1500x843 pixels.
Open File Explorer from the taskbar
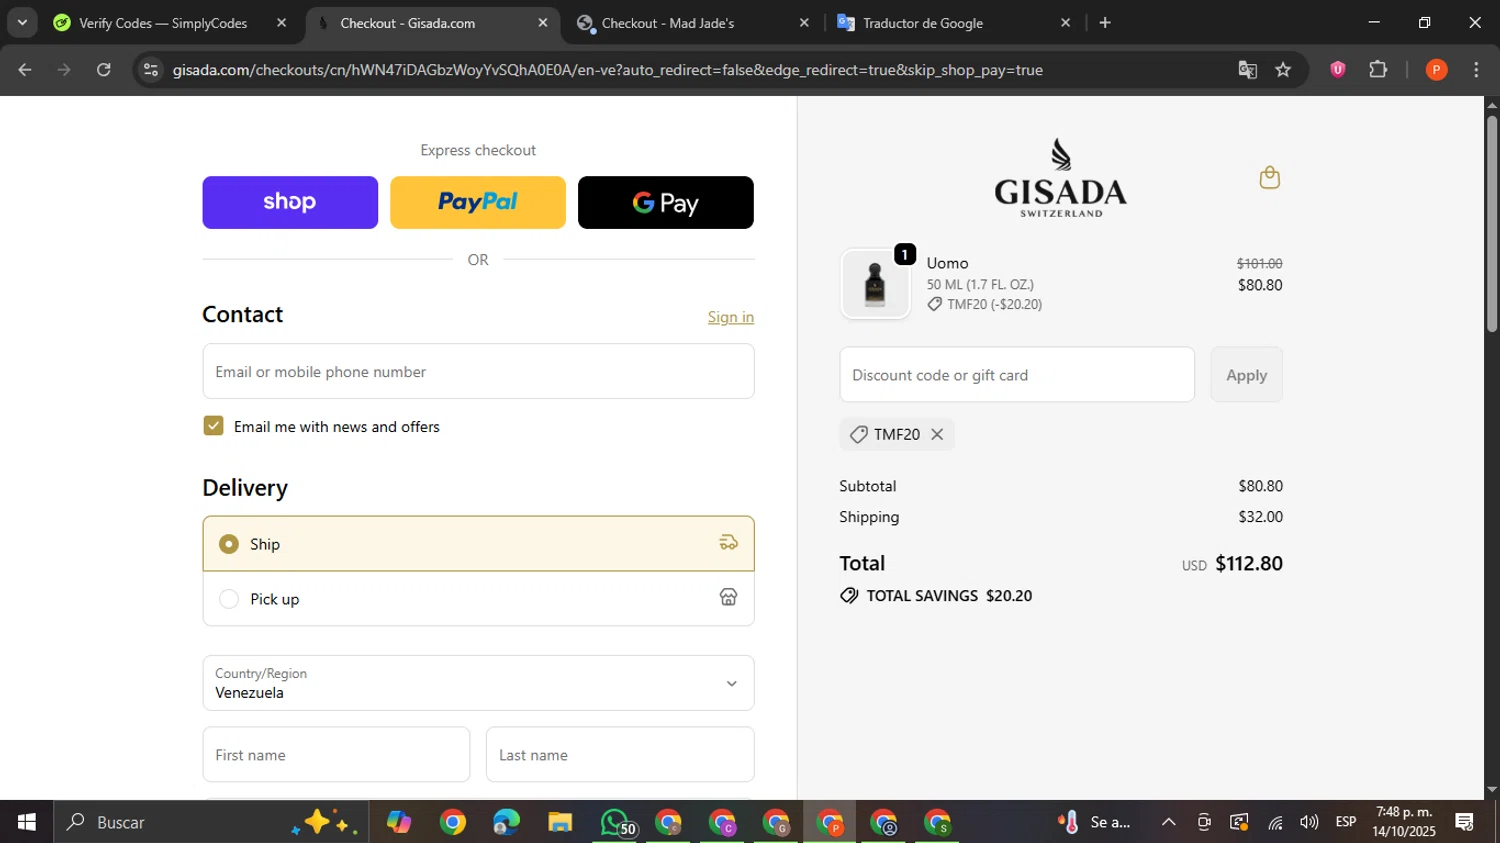(x=560, y=822)
